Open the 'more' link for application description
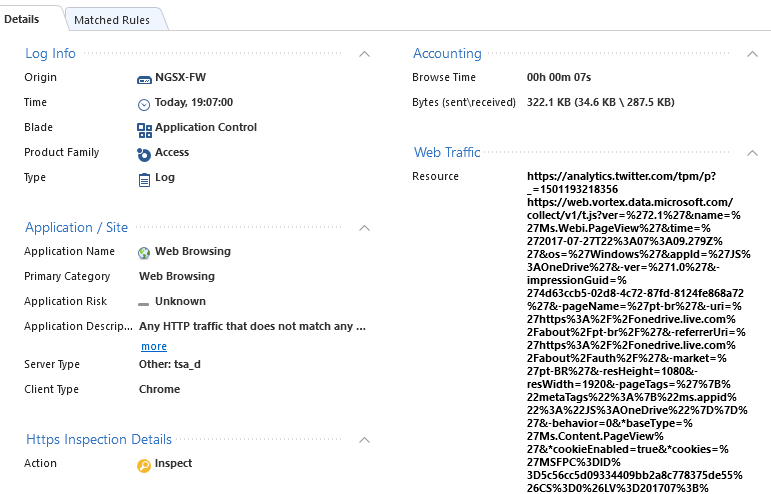Image resolution: width=771 pixels, height=494 pixels. point(154,347)
